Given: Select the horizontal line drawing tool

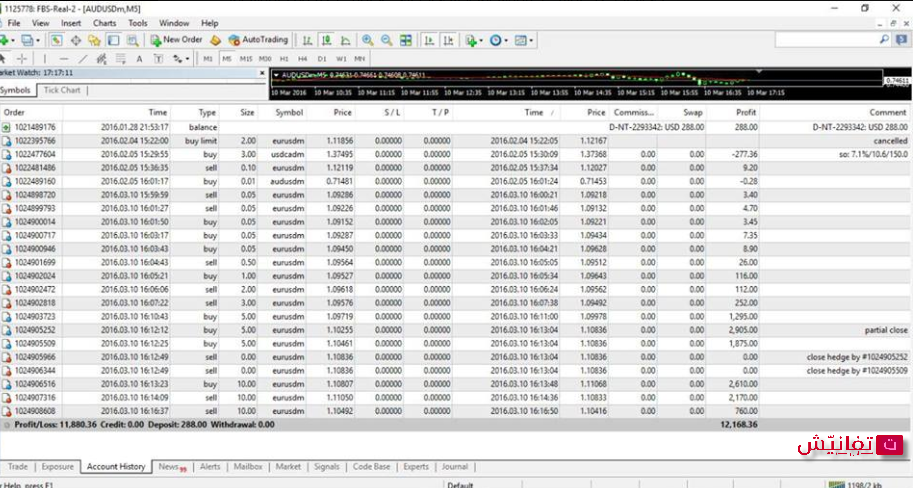Looking at the screenshot, I should click(63, 59).
